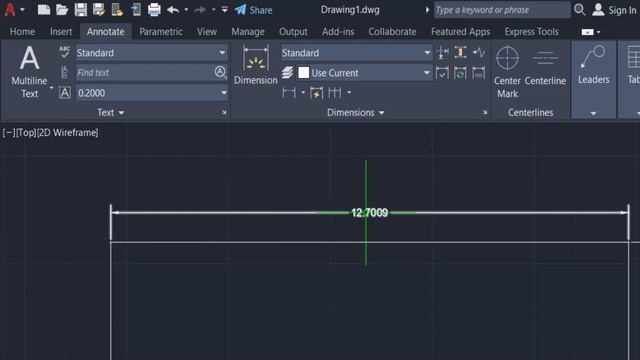Click the Update dimension icon
The height and width of the screenshot is (360, 640).
(x=460, y=73)
